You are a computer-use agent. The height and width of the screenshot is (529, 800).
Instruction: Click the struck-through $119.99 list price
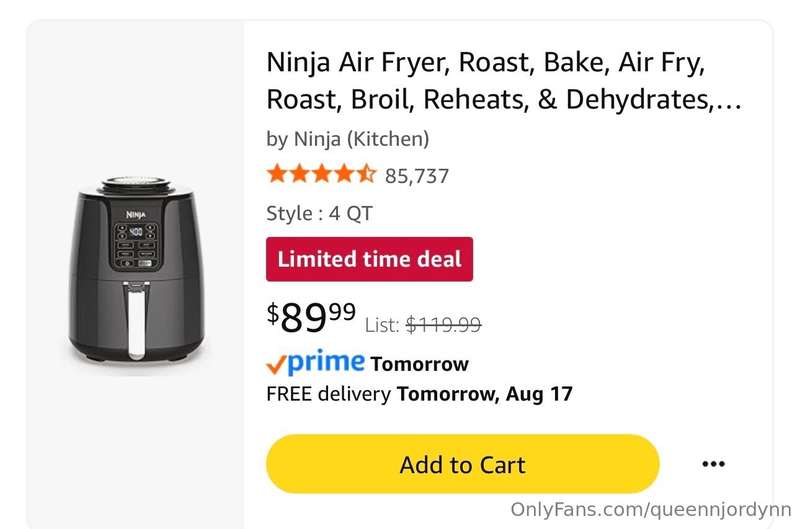tap(443, 324)
